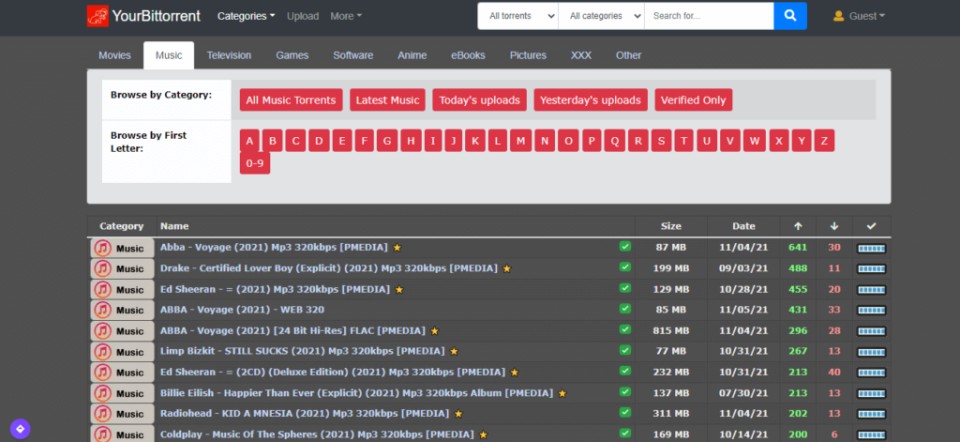Image resolution: width=960 pixels, height=442 pixels.
Task: Click music icon in Radiohead row
Action: point(103,414)
